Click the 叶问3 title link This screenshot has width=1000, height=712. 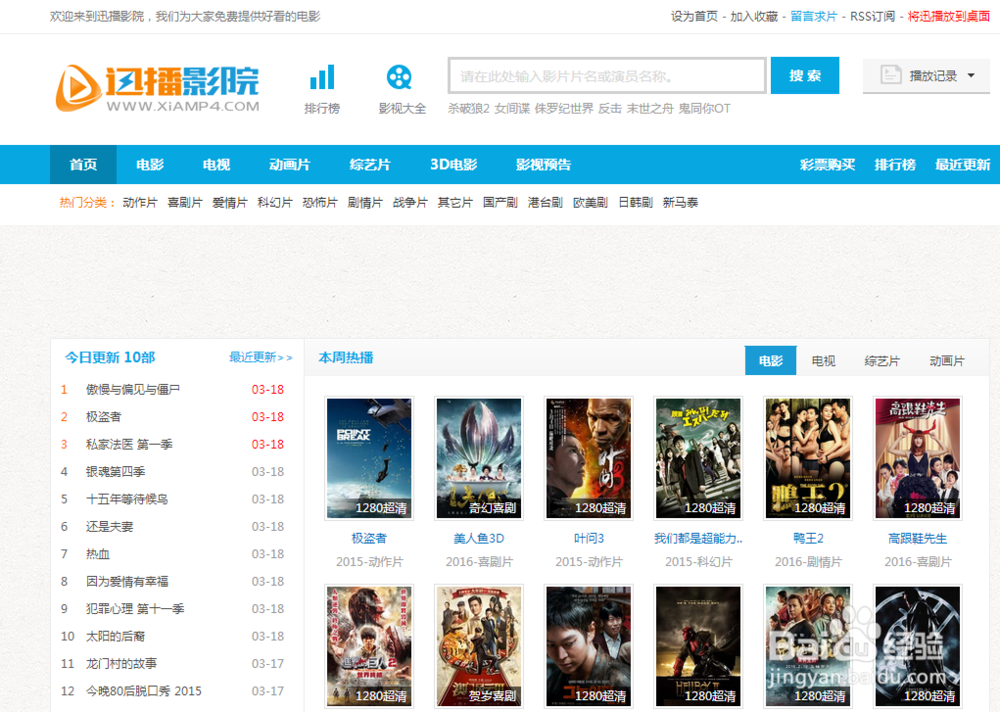[589, 538]
